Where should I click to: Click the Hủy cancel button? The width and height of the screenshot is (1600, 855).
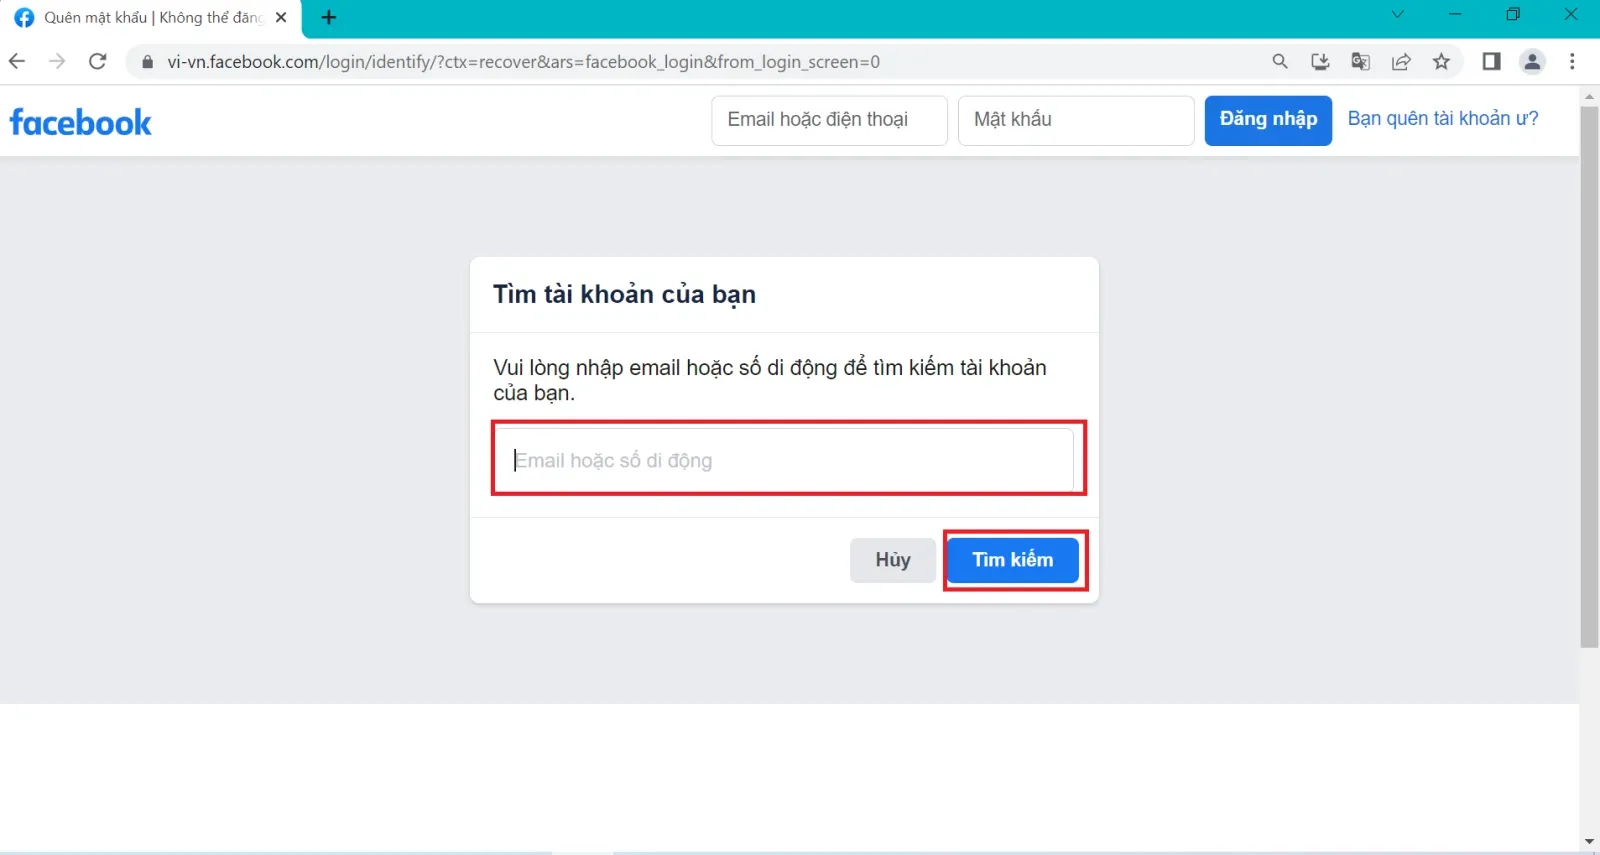tap(893, 560)
